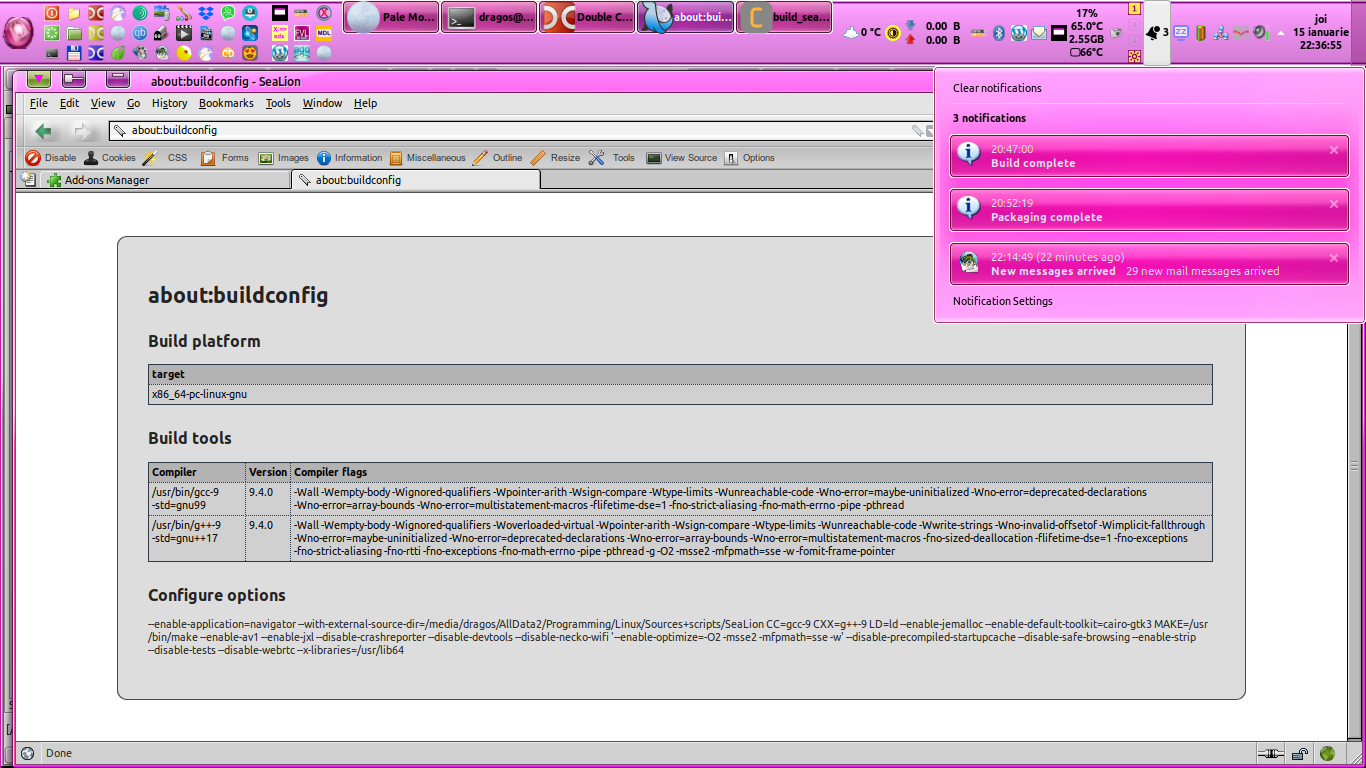Select workspace 1 in the switcher
The image size is (1366, 768).
pyautogui.click(x=1134, y=9)
